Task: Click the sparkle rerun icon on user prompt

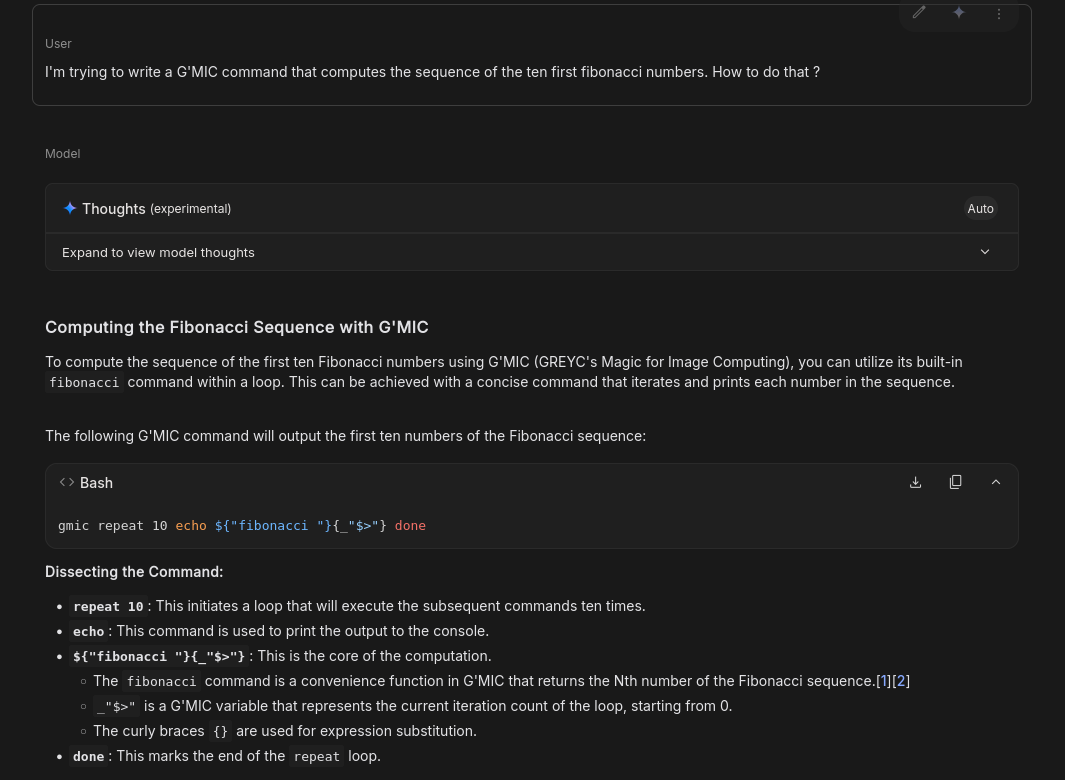Action: pos(959,13)
